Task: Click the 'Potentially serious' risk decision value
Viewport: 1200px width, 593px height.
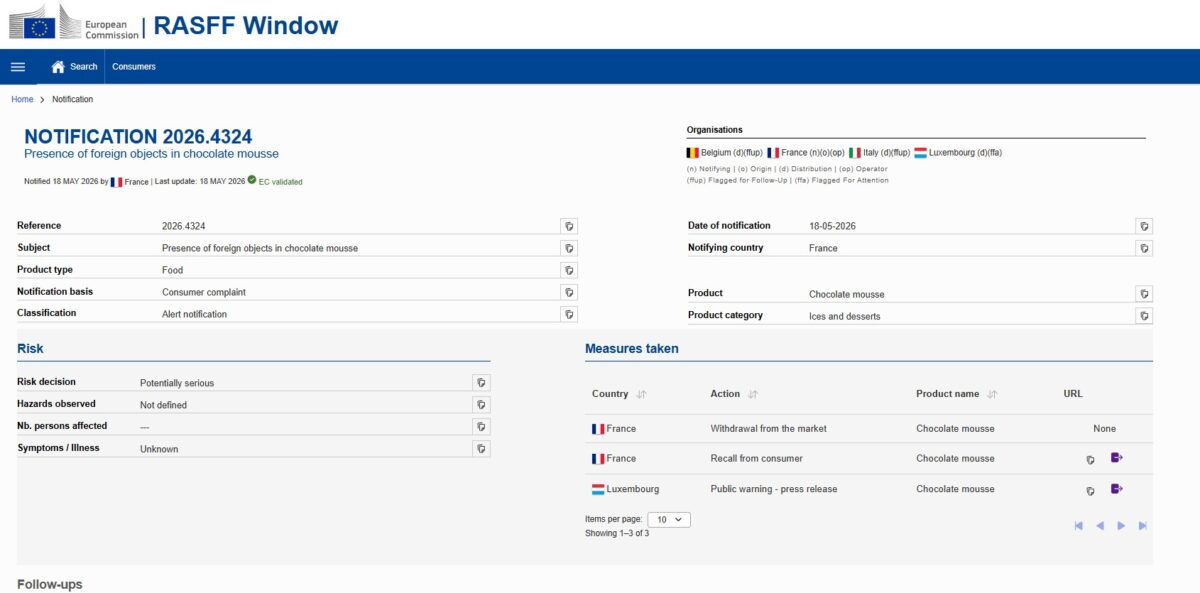Action: tap(177, 383)
